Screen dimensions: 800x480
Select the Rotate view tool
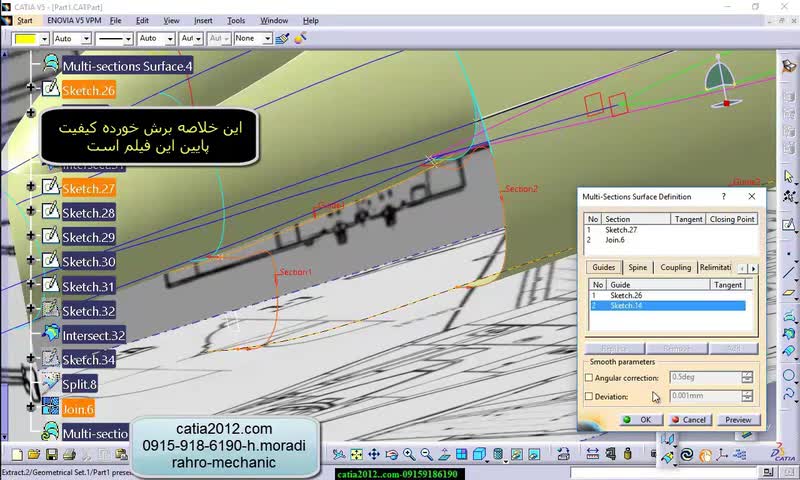pyautogui.click(x=391, y=454)
